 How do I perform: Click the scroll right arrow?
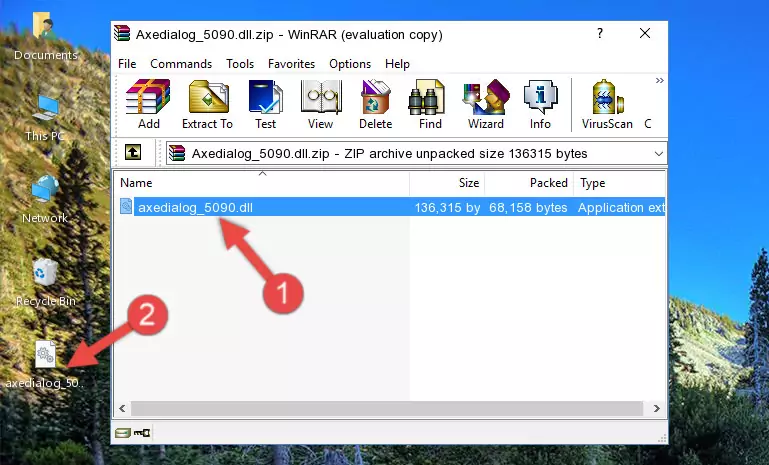click(657, 408)
